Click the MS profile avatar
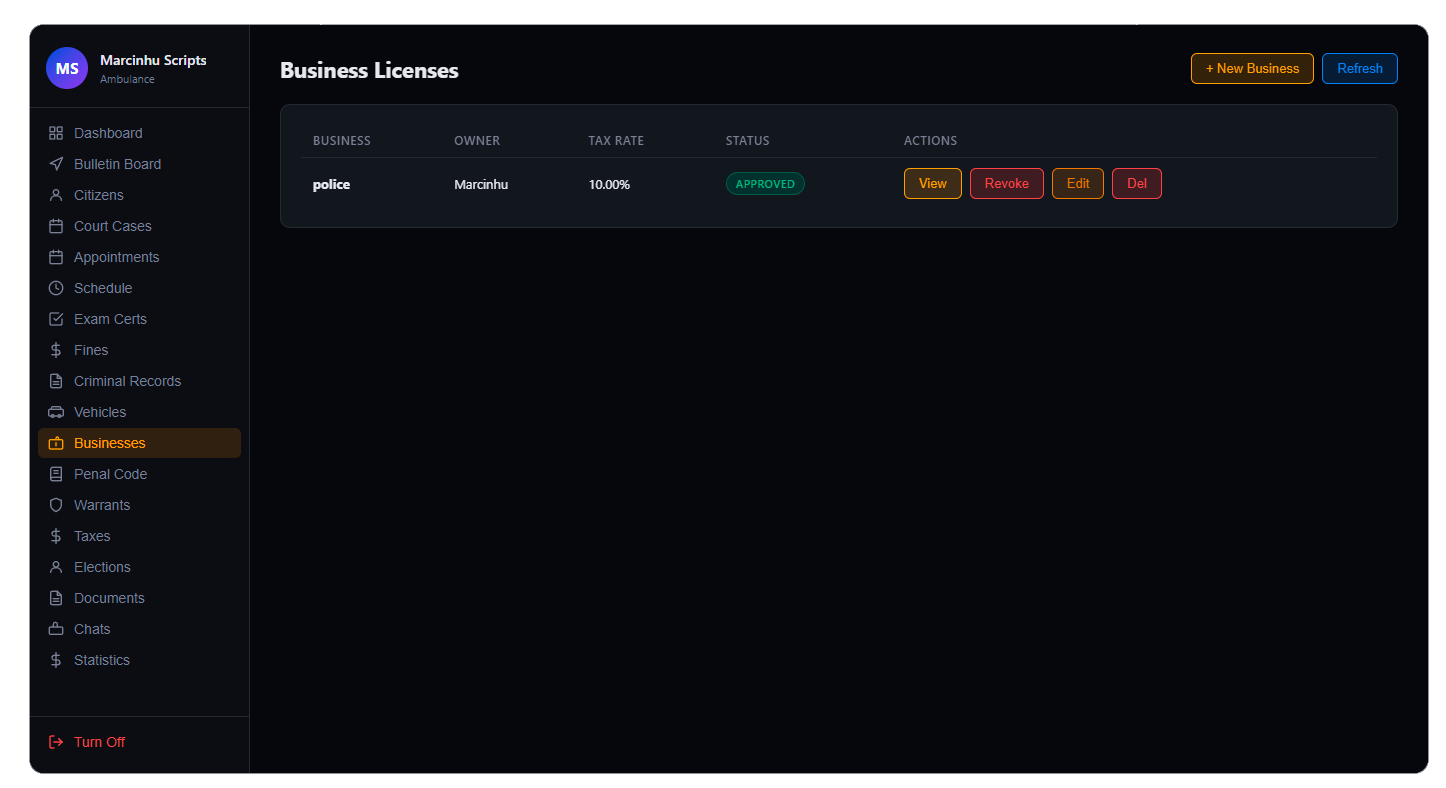This screenshot has width=1446, height=788. click(x=67, y=68)
